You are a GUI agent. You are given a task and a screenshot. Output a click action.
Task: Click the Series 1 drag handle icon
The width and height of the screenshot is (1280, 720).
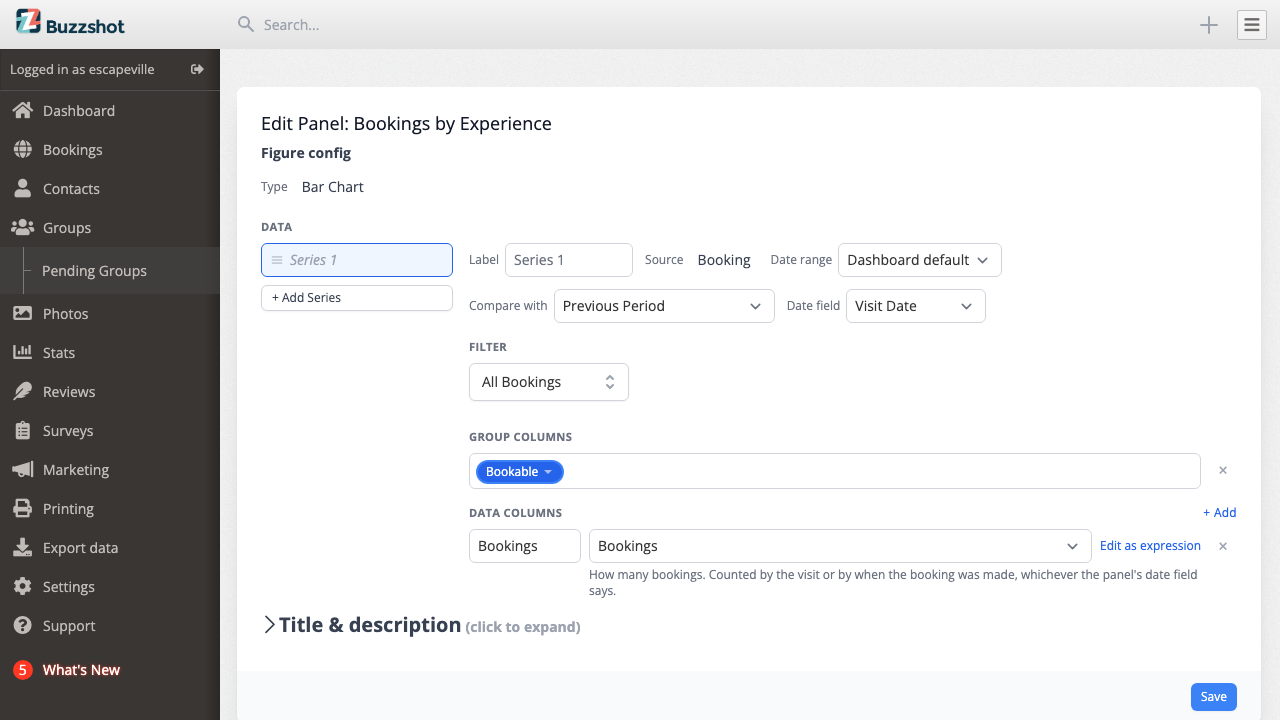pos(277,260)
